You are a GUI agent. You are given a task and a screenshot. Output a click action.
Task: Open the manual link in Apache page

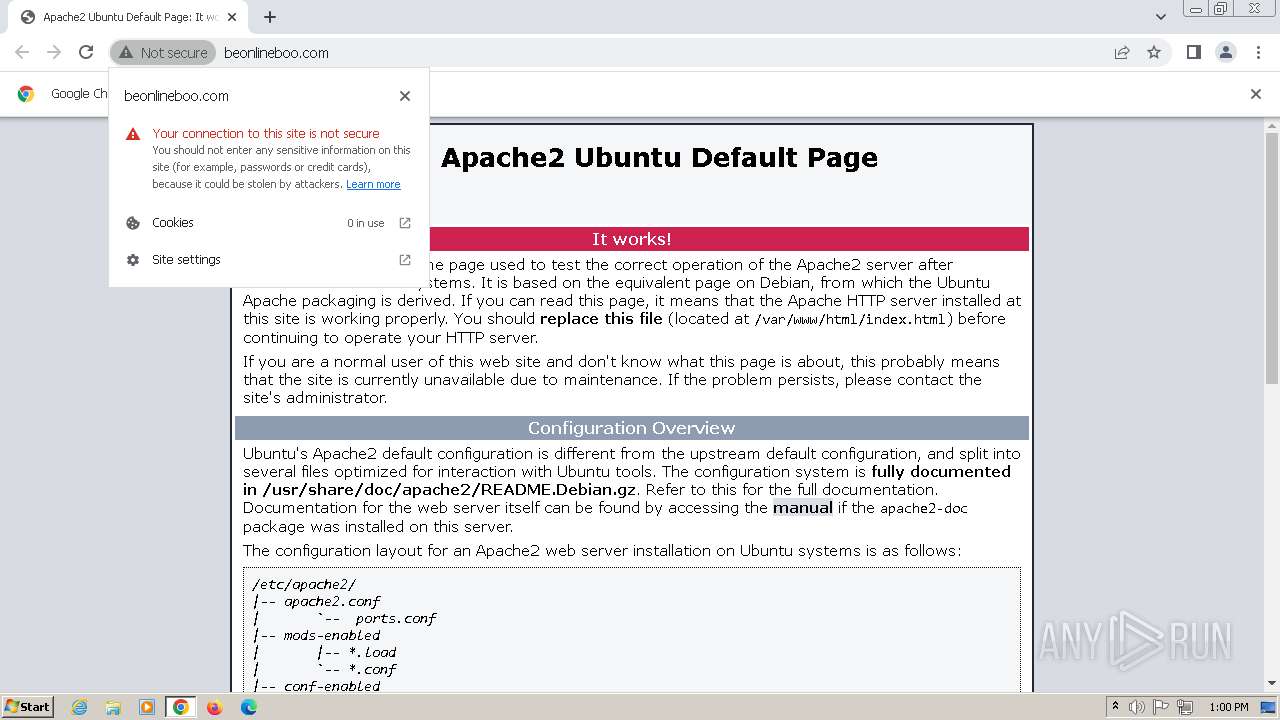tap(802, 508)
